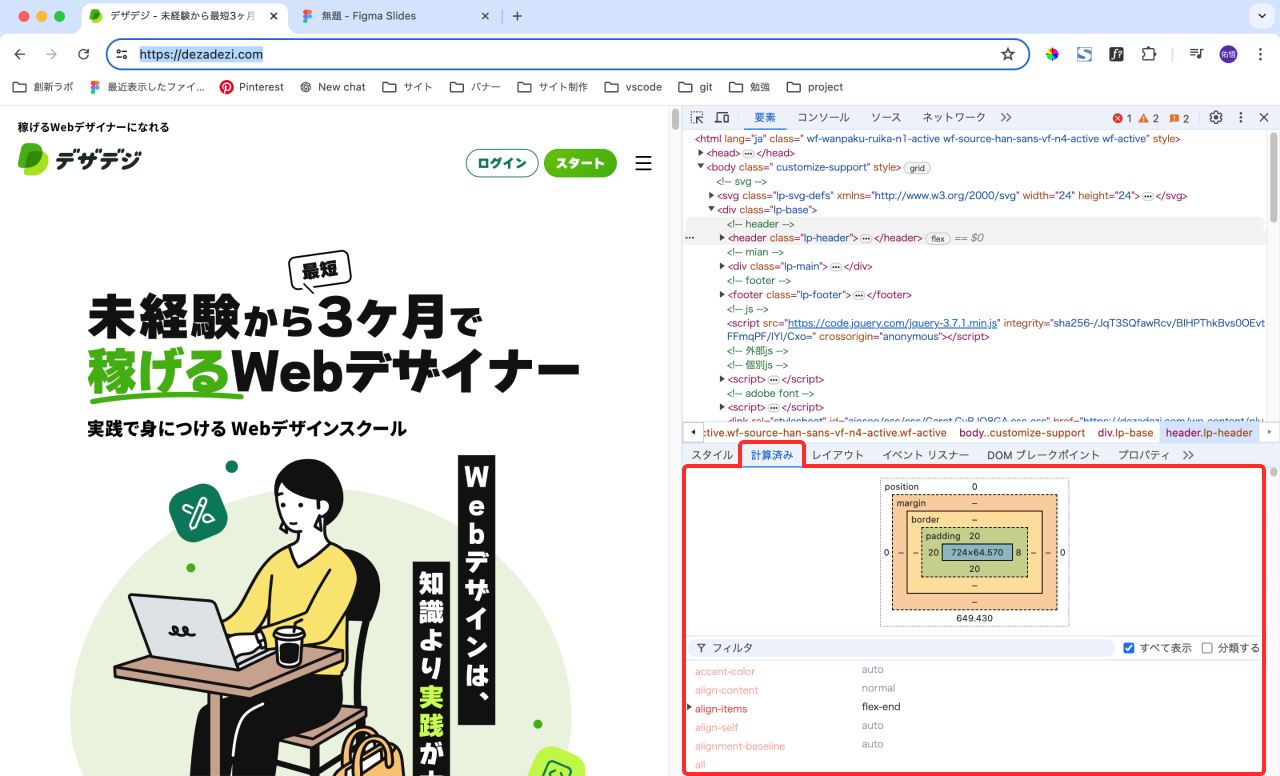Show more styles sub-tabs chevron
The image size is (1280, 776).
(1188, 455)
